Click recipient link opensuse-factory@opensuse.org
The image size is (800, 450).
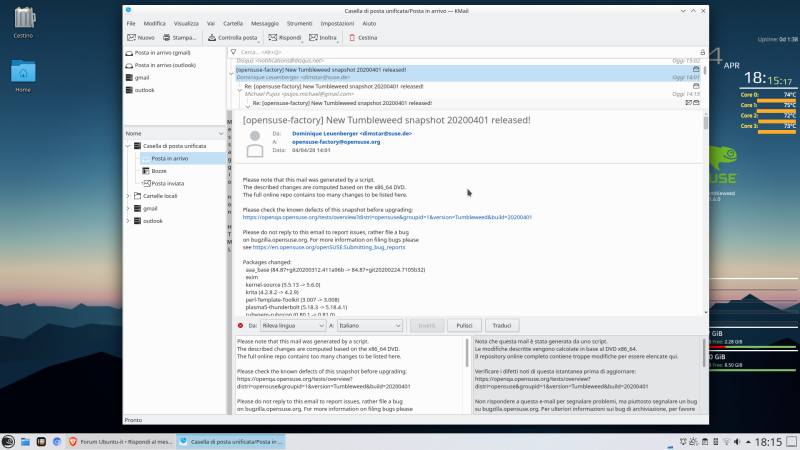click(336, 142)
